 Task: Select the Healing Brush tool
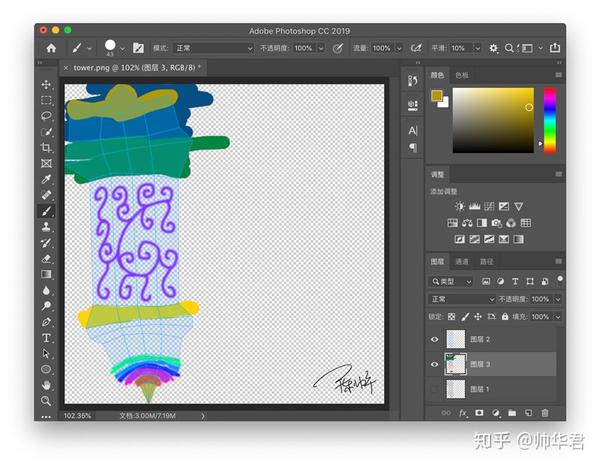(46, 195)
